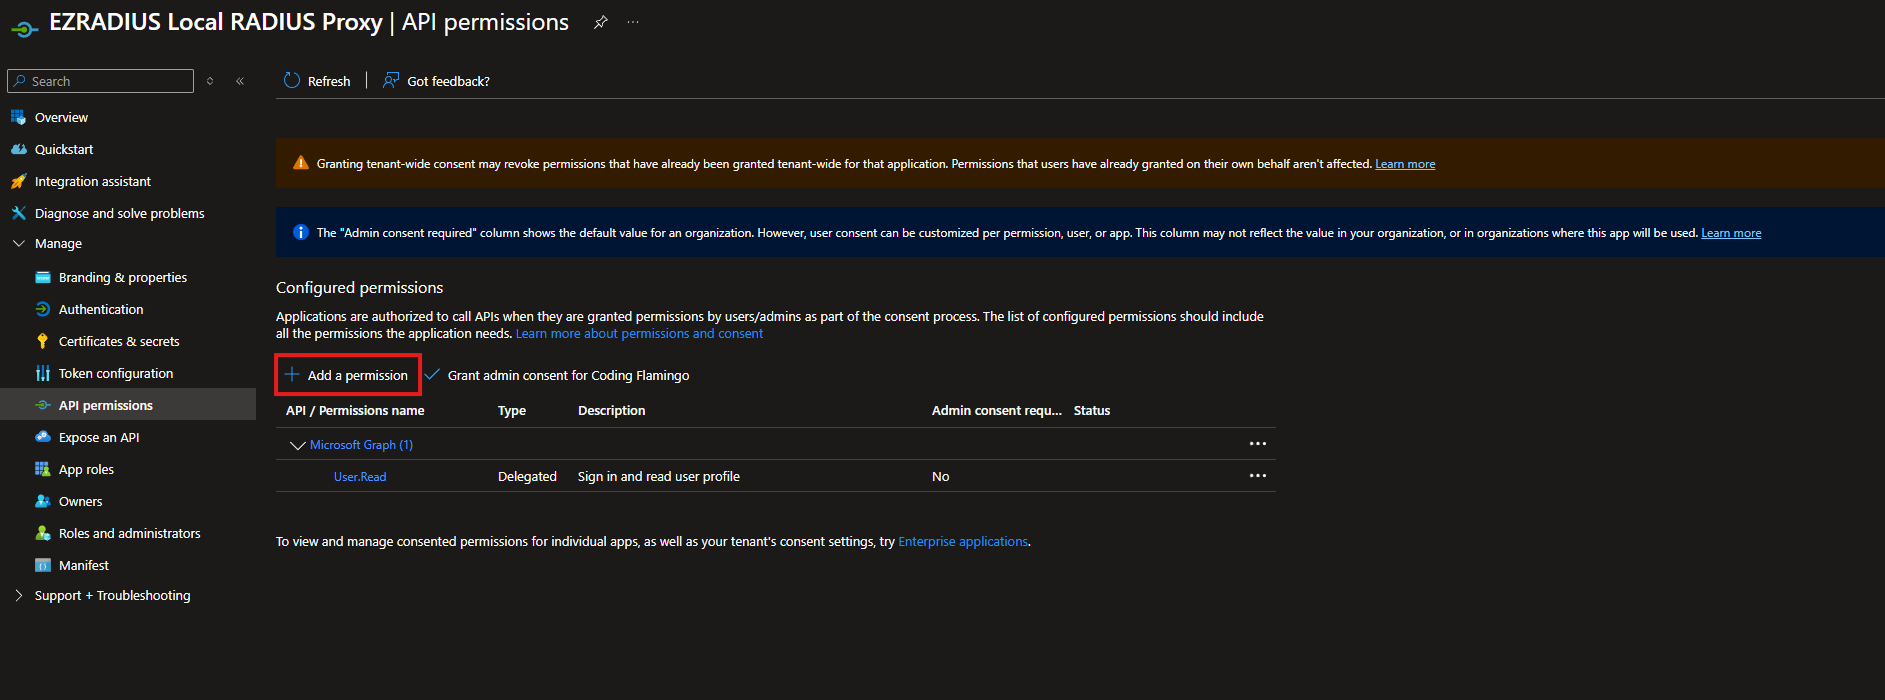Click the Got feedback person icon
Image resolution: width=1885 pixels, height=700 pixels.
point(391,80)
